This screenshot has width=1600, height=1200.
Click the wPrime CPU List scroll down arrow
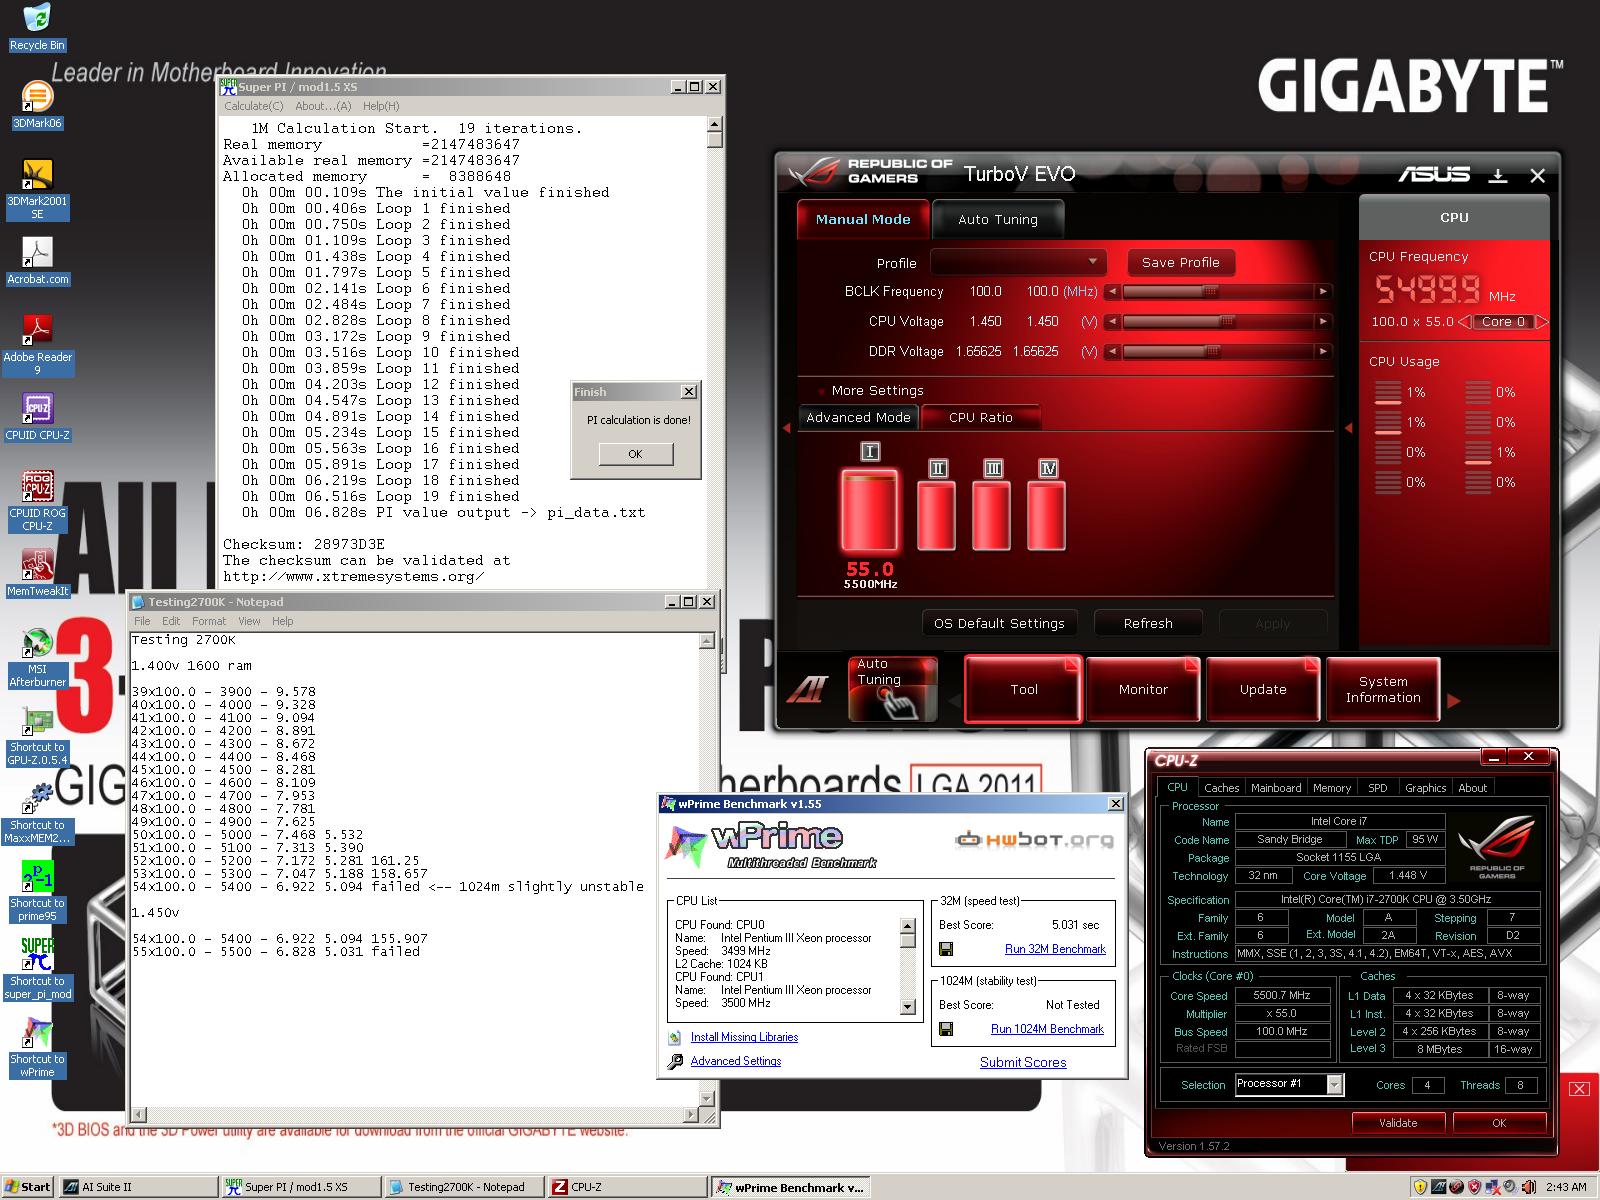[908, 1007]
